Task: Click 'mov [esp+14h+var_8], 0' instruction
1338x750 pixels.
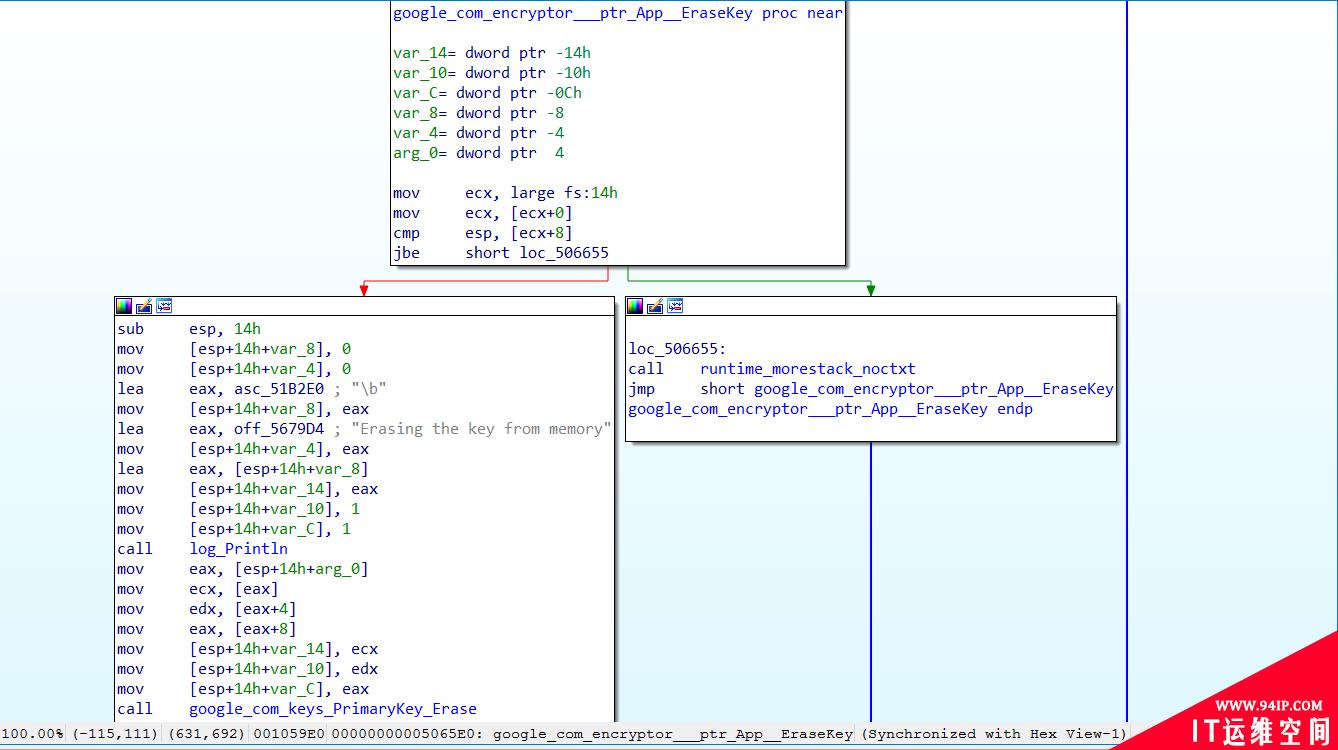Action: click(234, 349)
